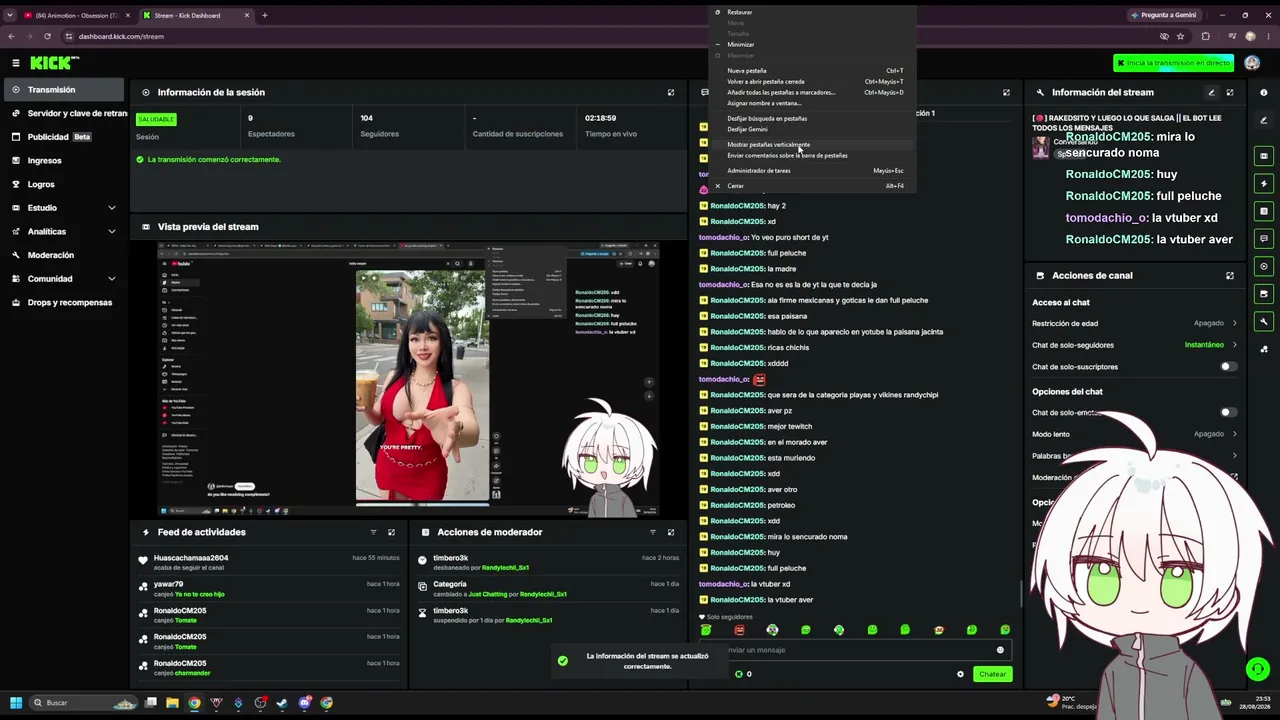Expand Información de la sesión panel fullscreen

point(671,92)
